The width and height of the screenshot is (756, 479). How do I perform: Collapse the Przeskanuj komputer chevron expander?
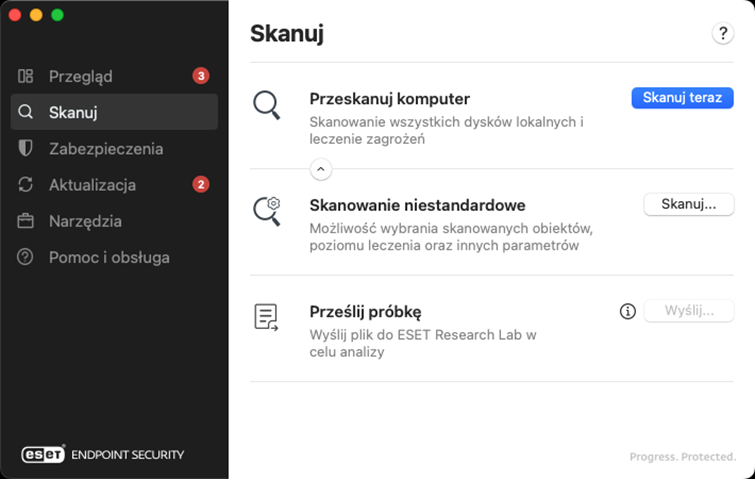pos(320,169)
